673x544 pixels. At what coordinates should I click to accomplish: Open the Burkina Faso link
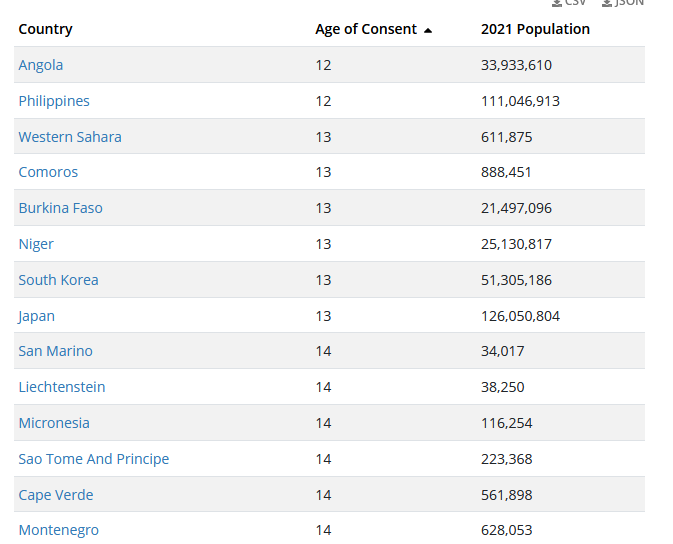point(61,208)
